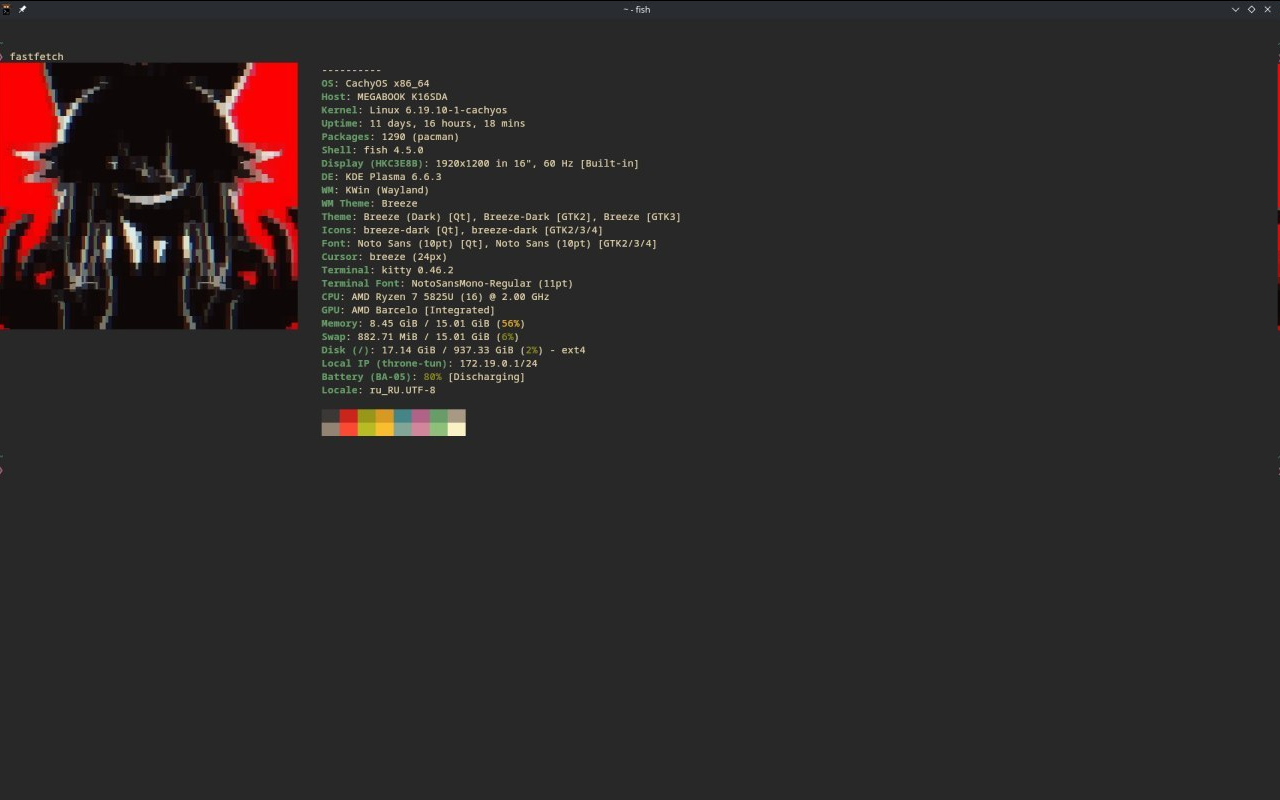
Task: Click the 'Icons: breeze-dark' line
Action: pos(462,230)
